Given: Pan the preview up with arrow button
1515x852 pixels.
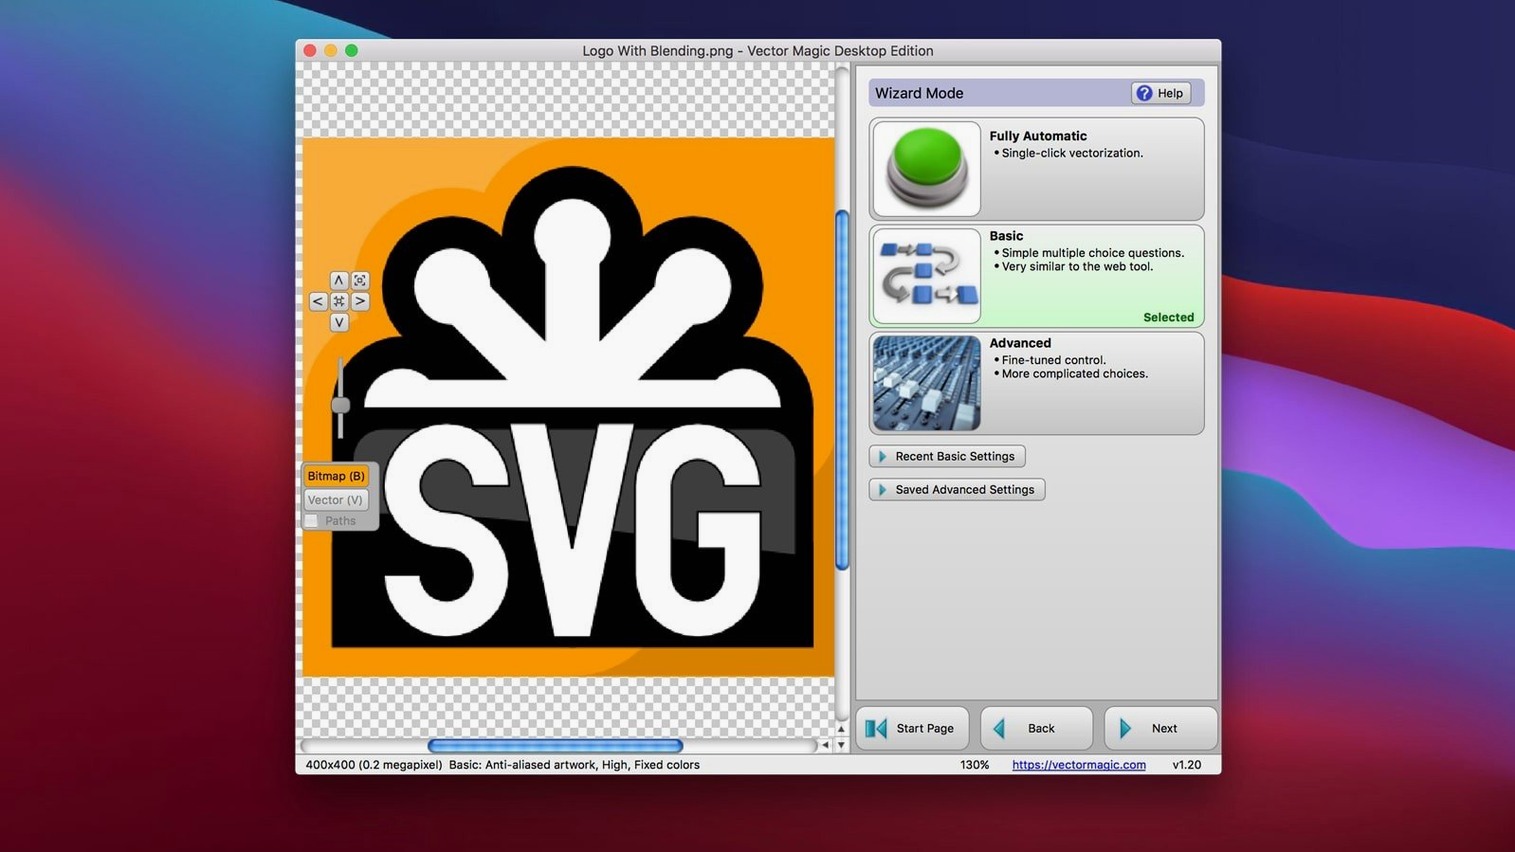Looking at the screenshot, I should [x=339, y=280].
